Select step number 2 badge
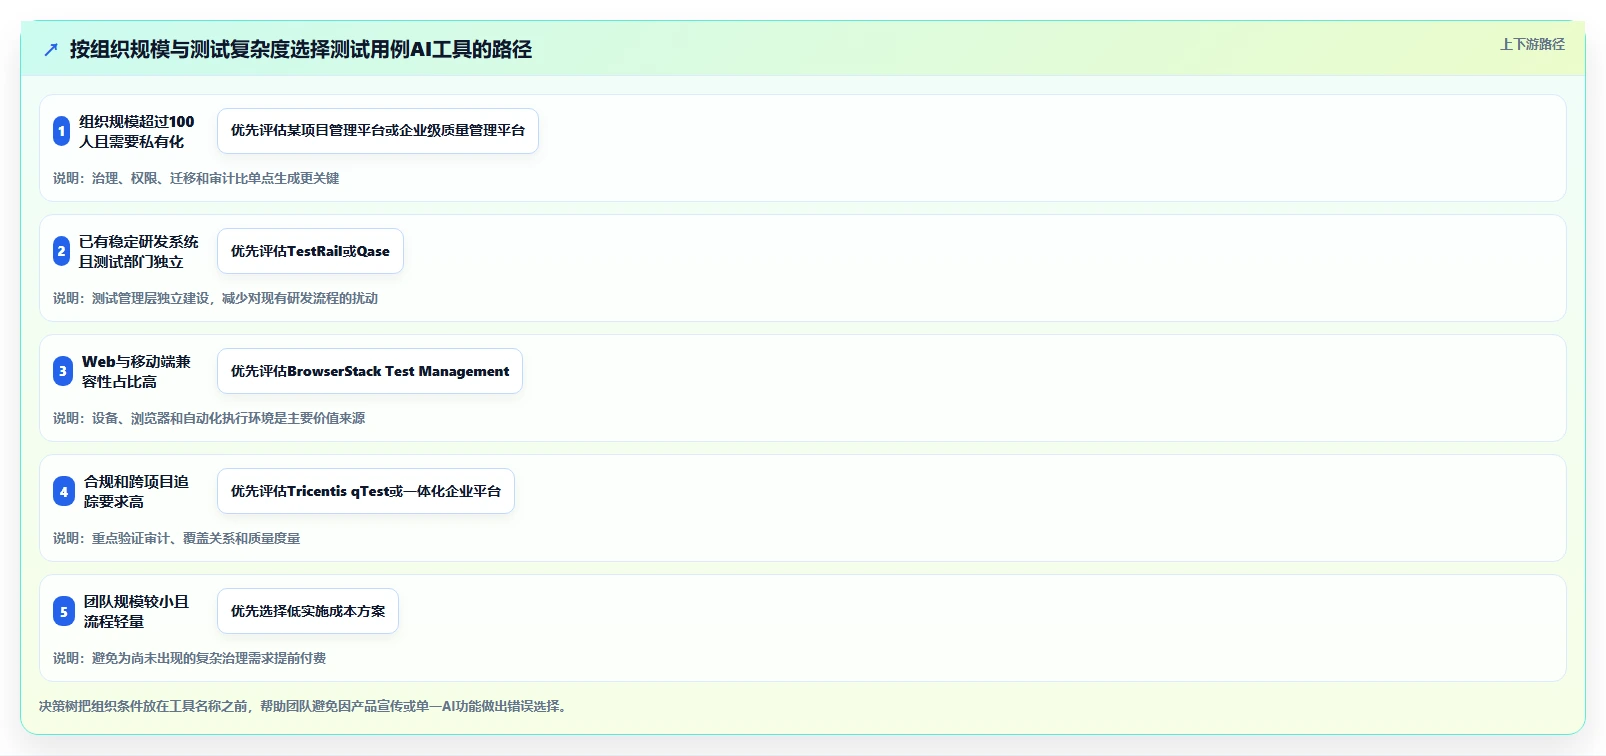Screen dimensions: 1606x756 click(x=62, y=251)
